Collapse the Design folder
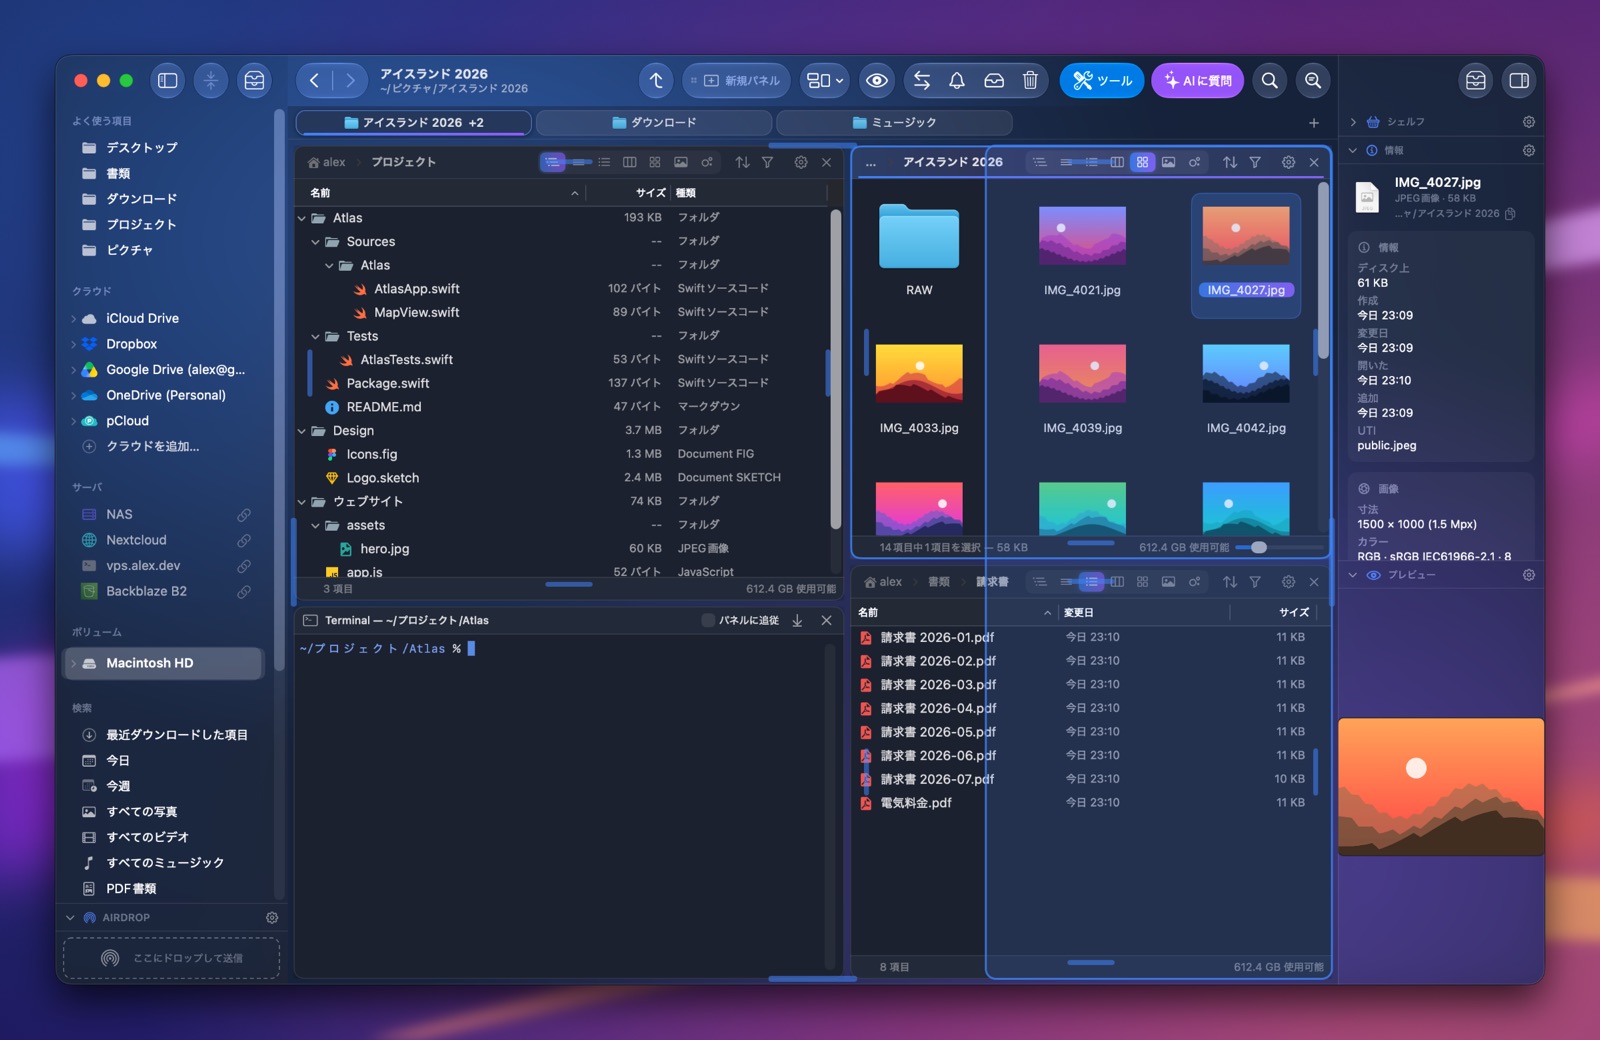The width and height of the screenshot is (1600, 1040). [x=302, y=431]
